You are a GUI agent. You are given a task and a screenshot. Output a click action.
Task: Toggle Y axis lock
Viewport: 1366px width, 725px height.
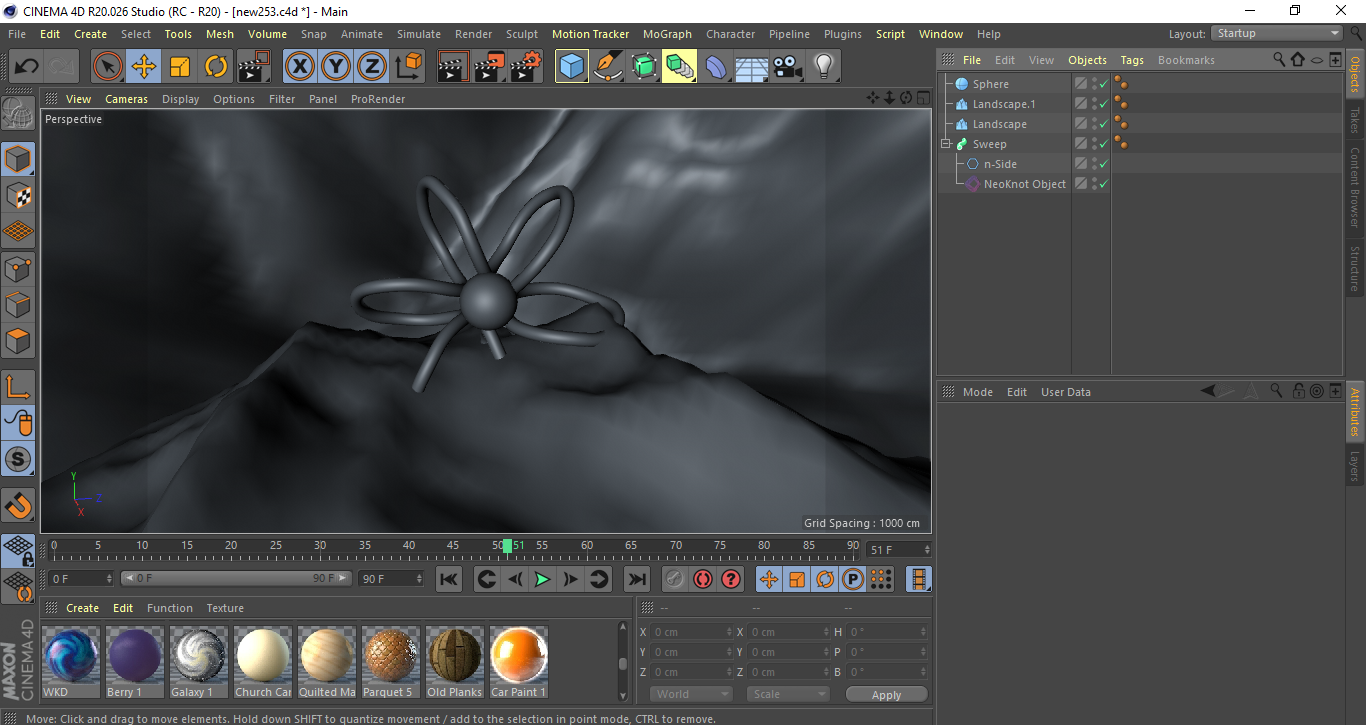336,67
